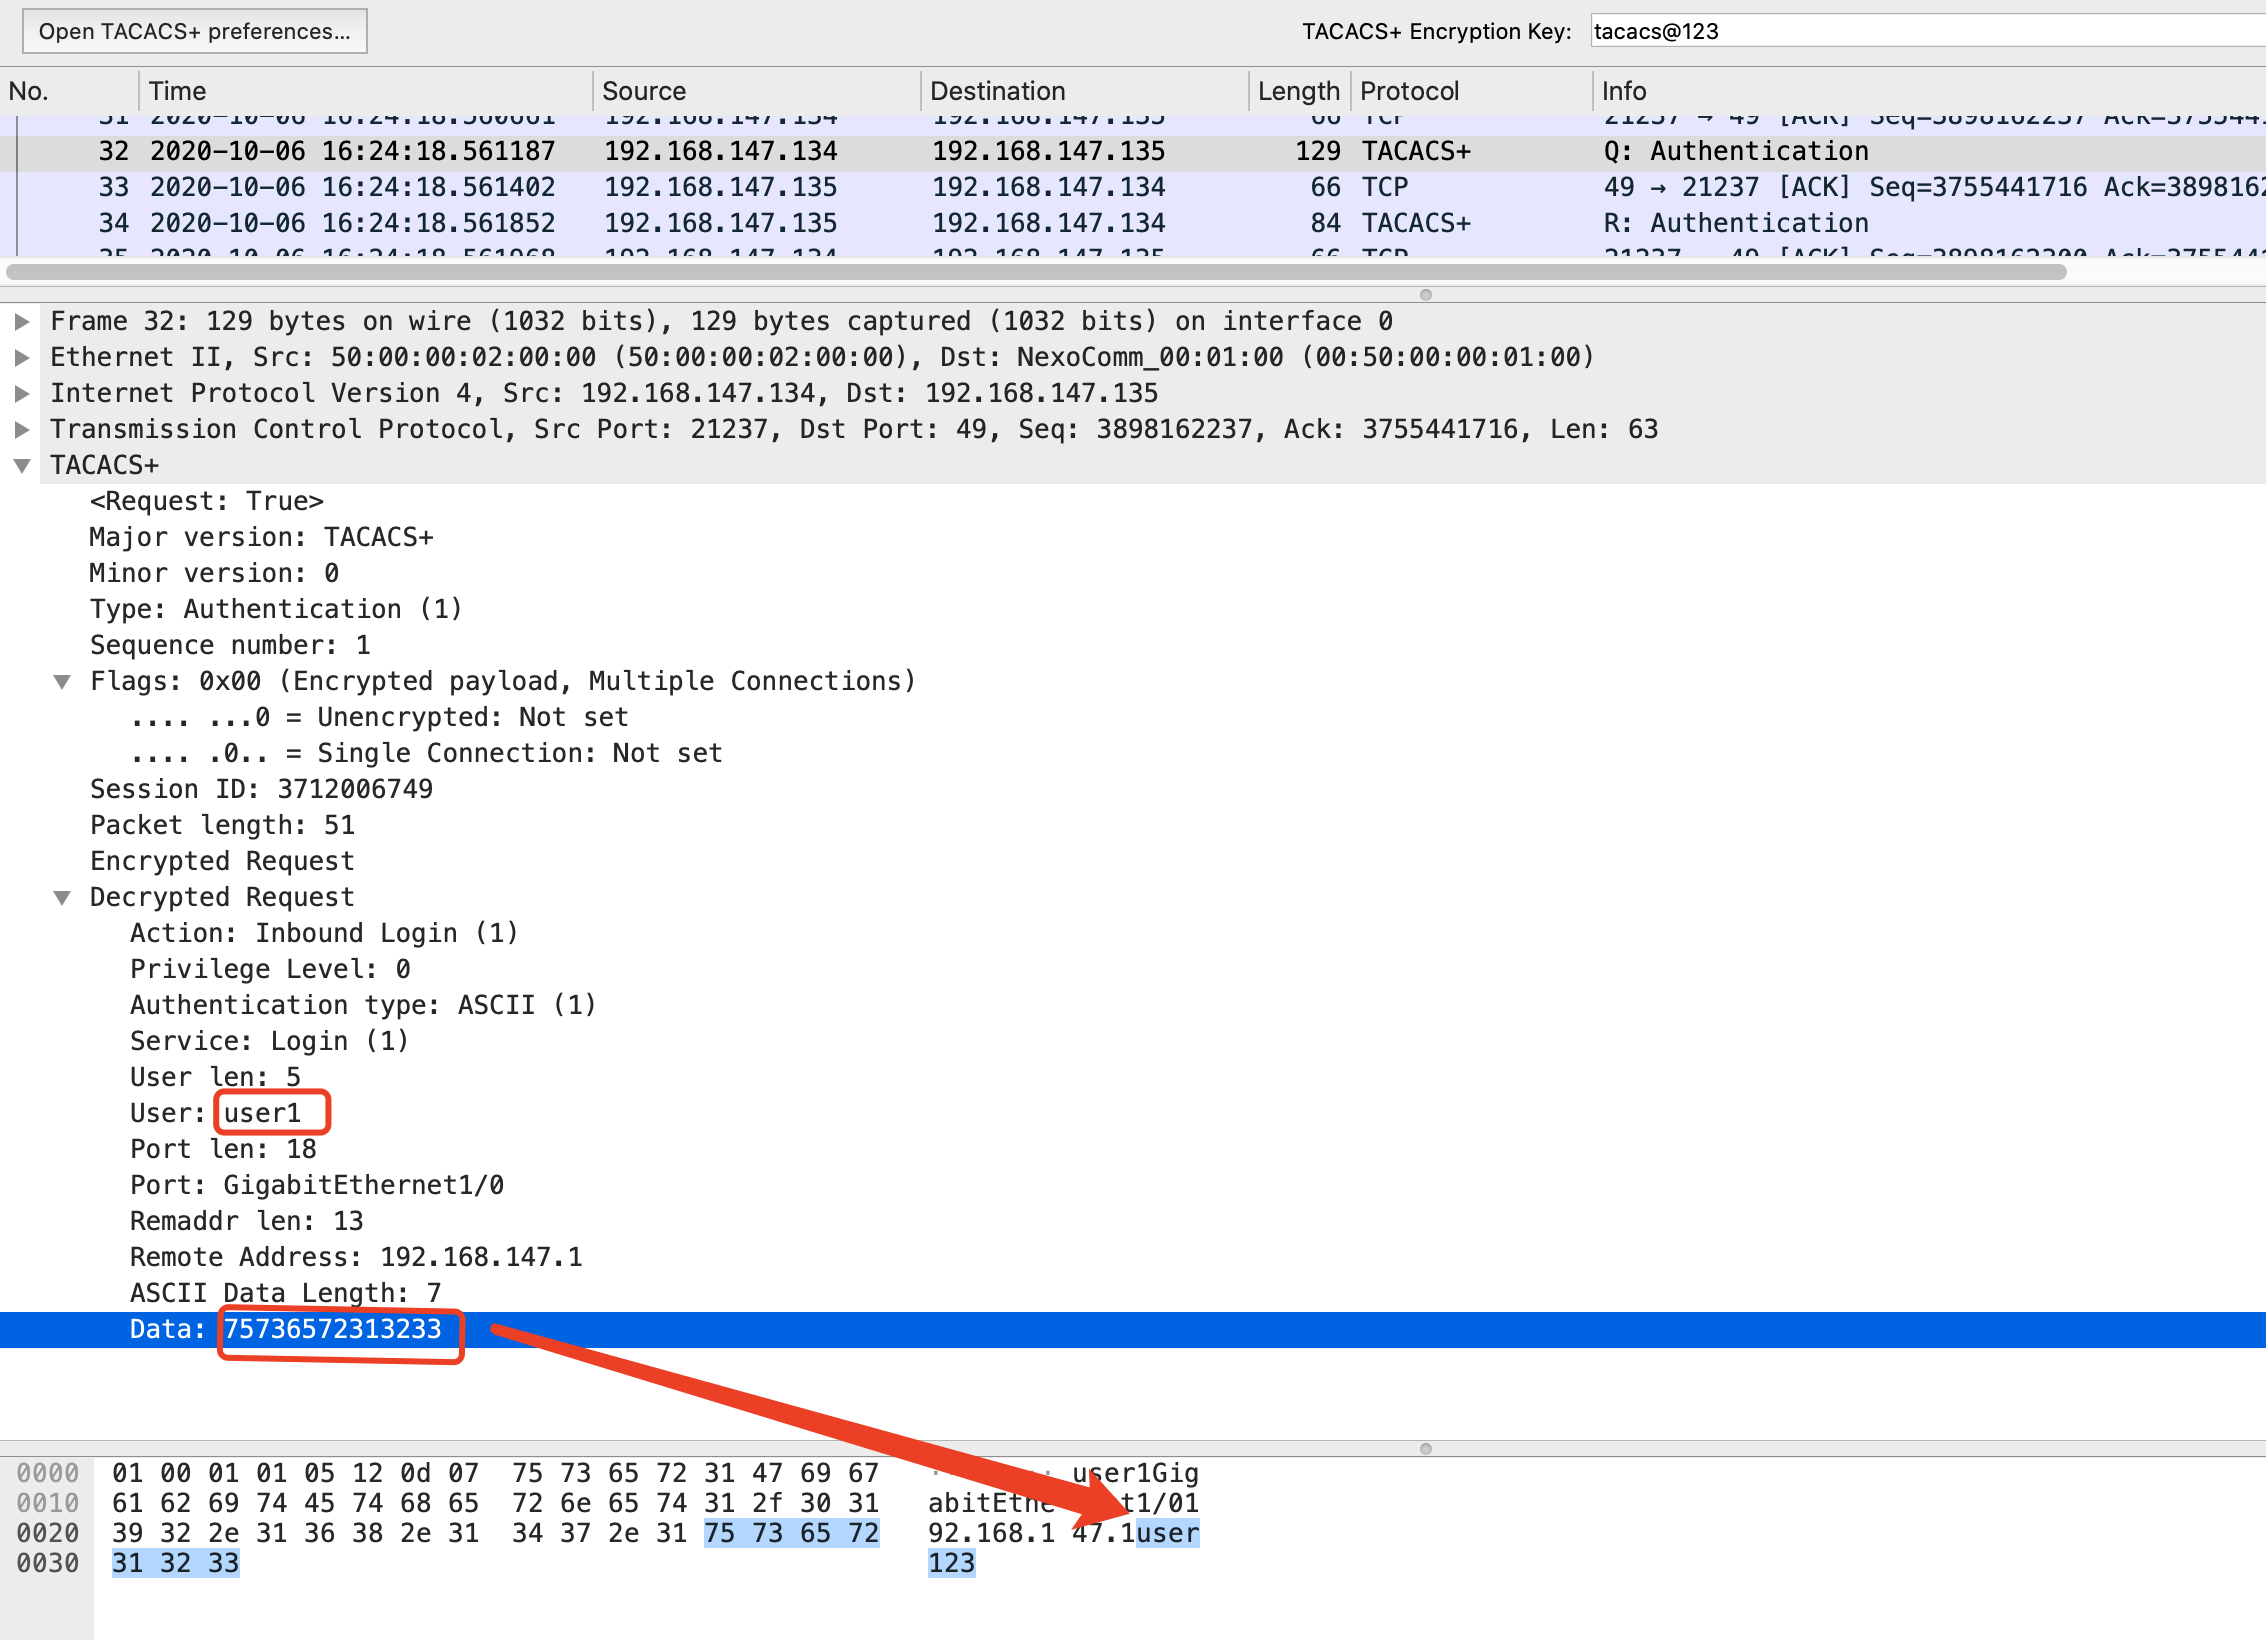This screenshot has height=1640, width=2266.
Task: Select the User: user1 line
Action: coord(215,1113)
